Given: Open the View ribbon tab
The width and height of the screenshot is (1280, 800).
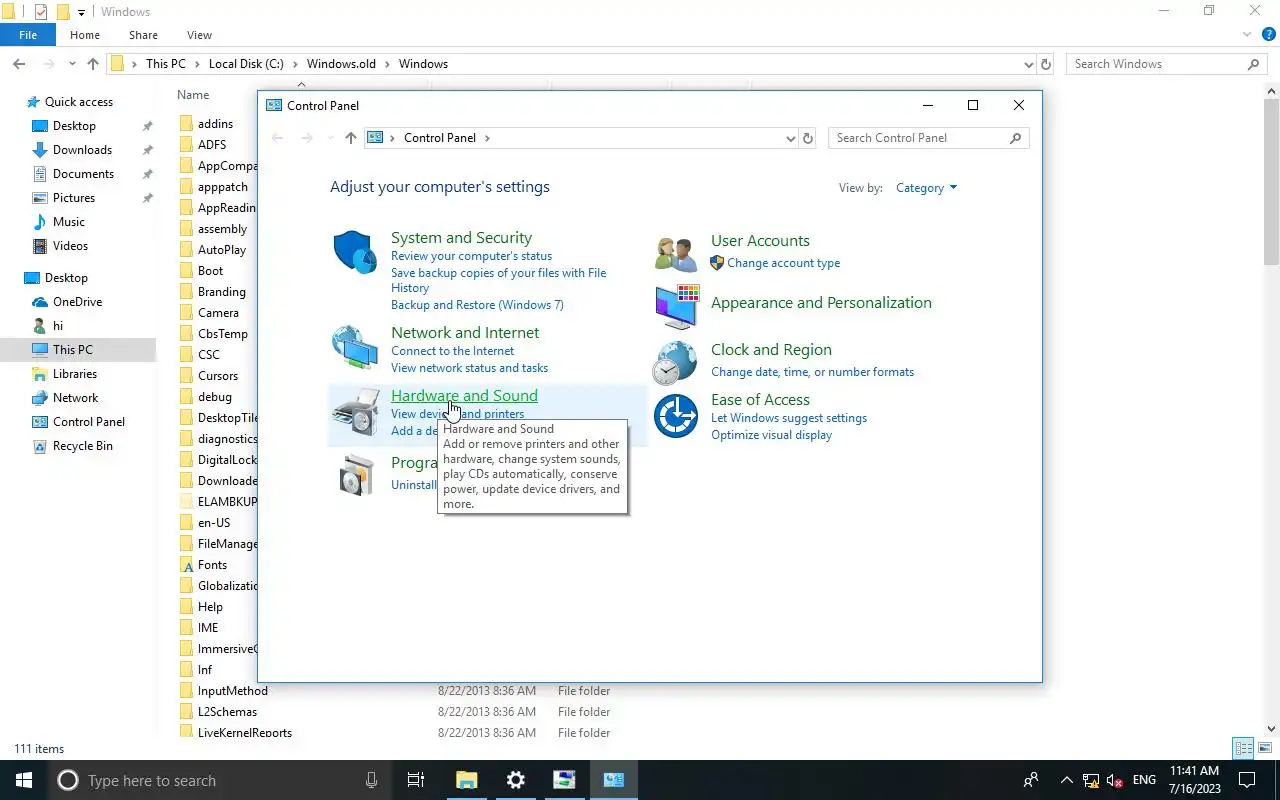Looking at the screenshot, I should [x=199, y=35].
